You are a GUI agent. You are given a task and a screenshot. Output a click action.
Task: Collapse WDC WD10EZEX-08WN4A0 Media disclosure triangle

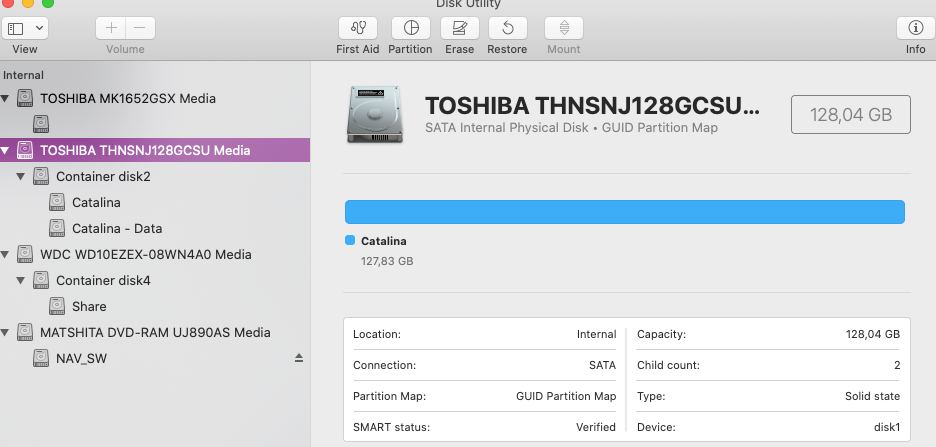pos(5,255)
